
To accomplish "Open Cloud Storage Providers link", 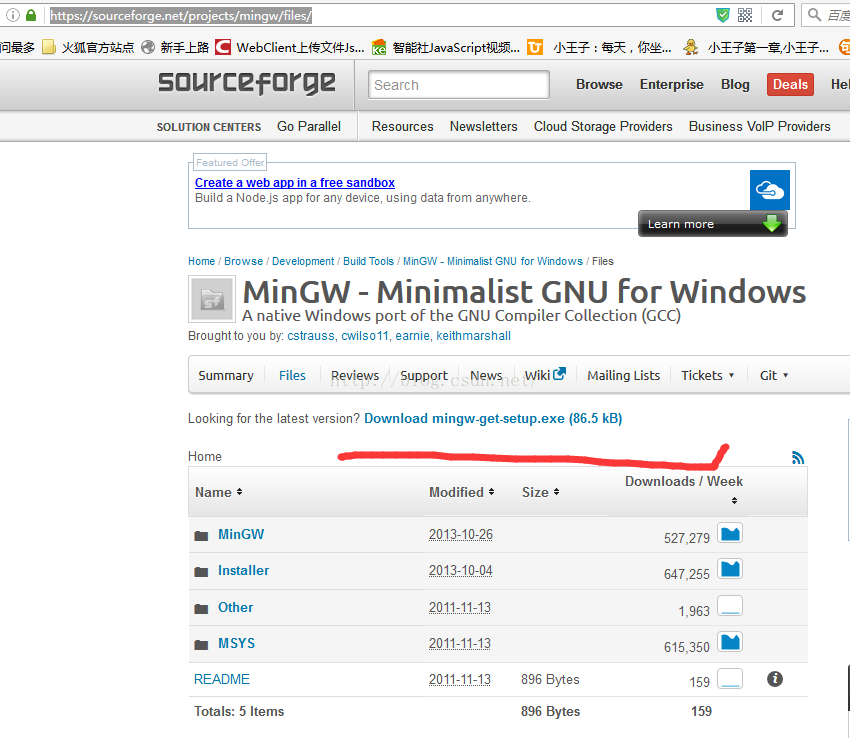I will 603,126.
